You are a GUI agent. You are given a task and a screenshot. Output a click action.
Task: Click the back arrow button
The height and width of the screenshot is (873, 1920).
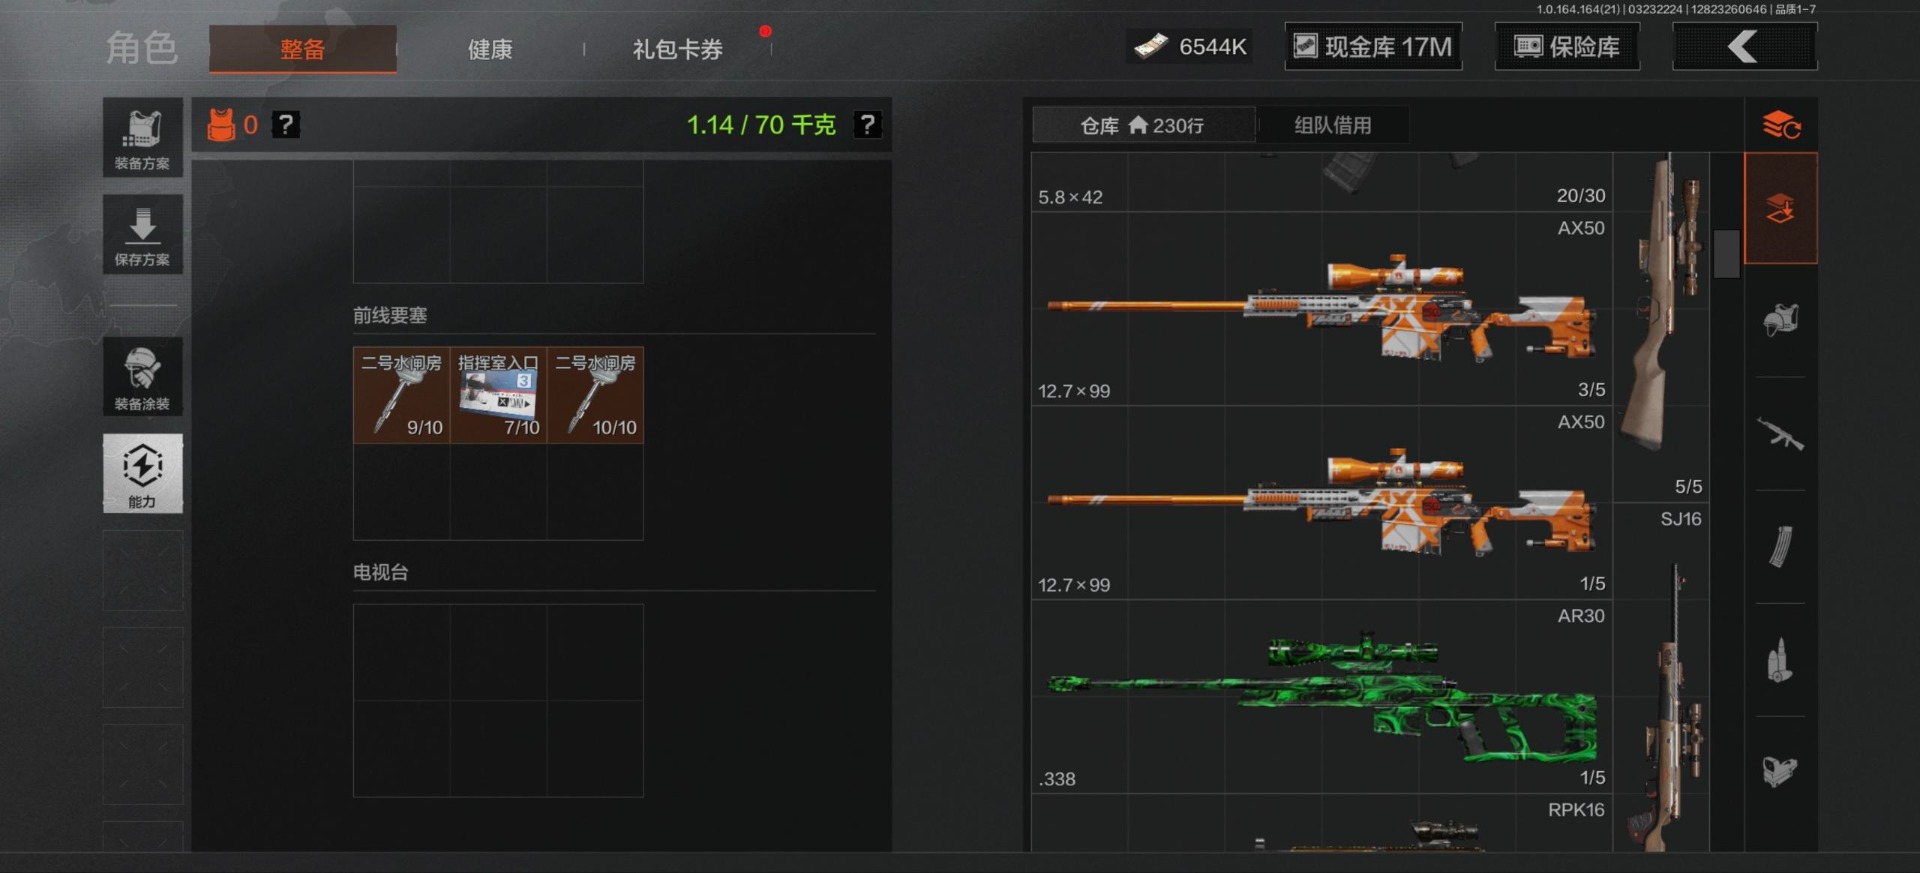point(1745,47)
